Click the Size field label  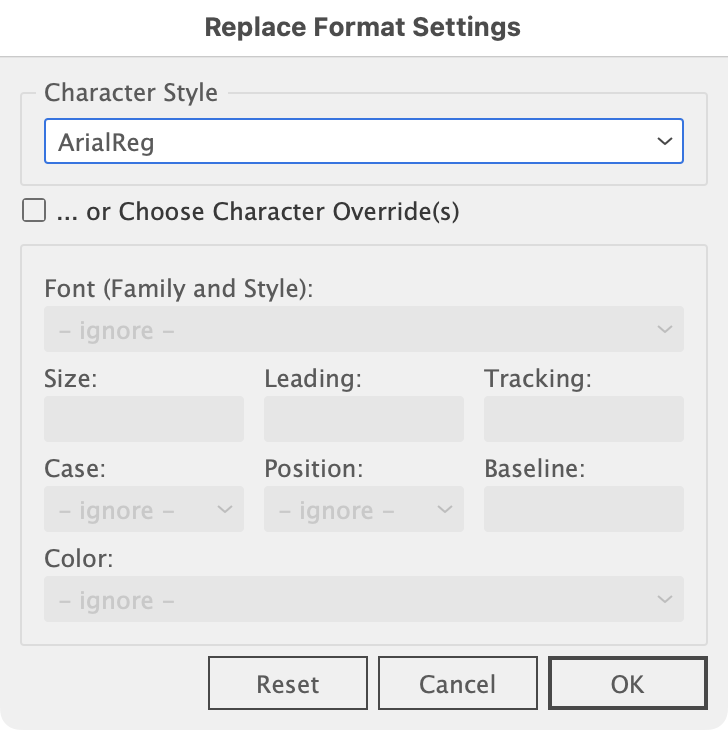(70, 379)
